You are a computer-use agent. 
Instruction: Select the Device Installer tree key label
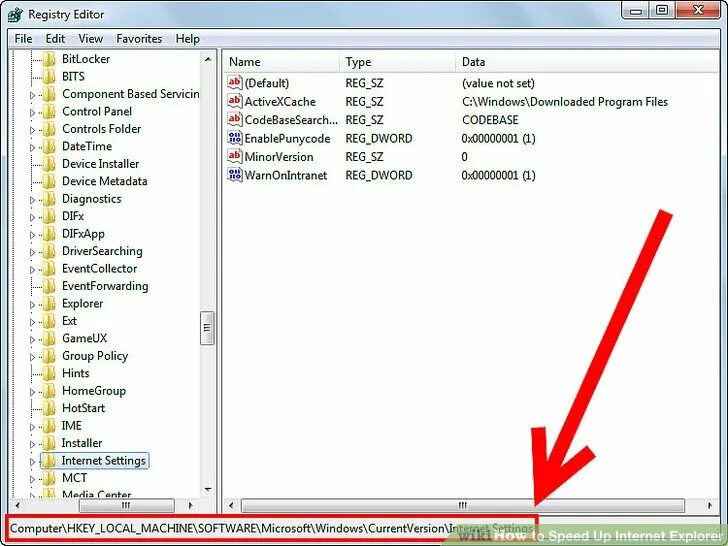[x=100, y=164]
